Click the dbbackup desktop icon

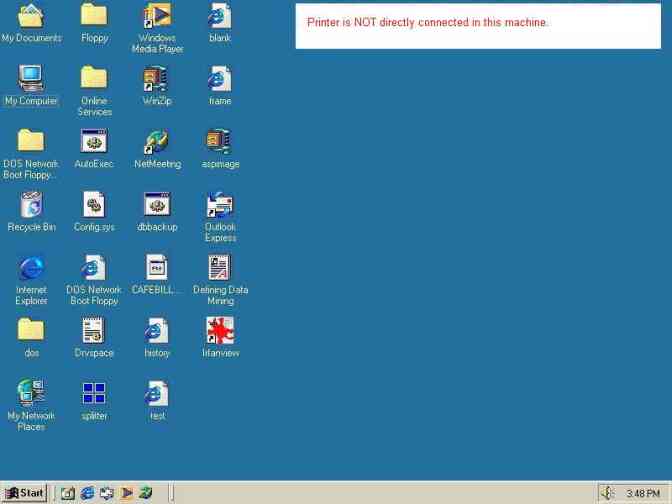click(x=157, y=204)
